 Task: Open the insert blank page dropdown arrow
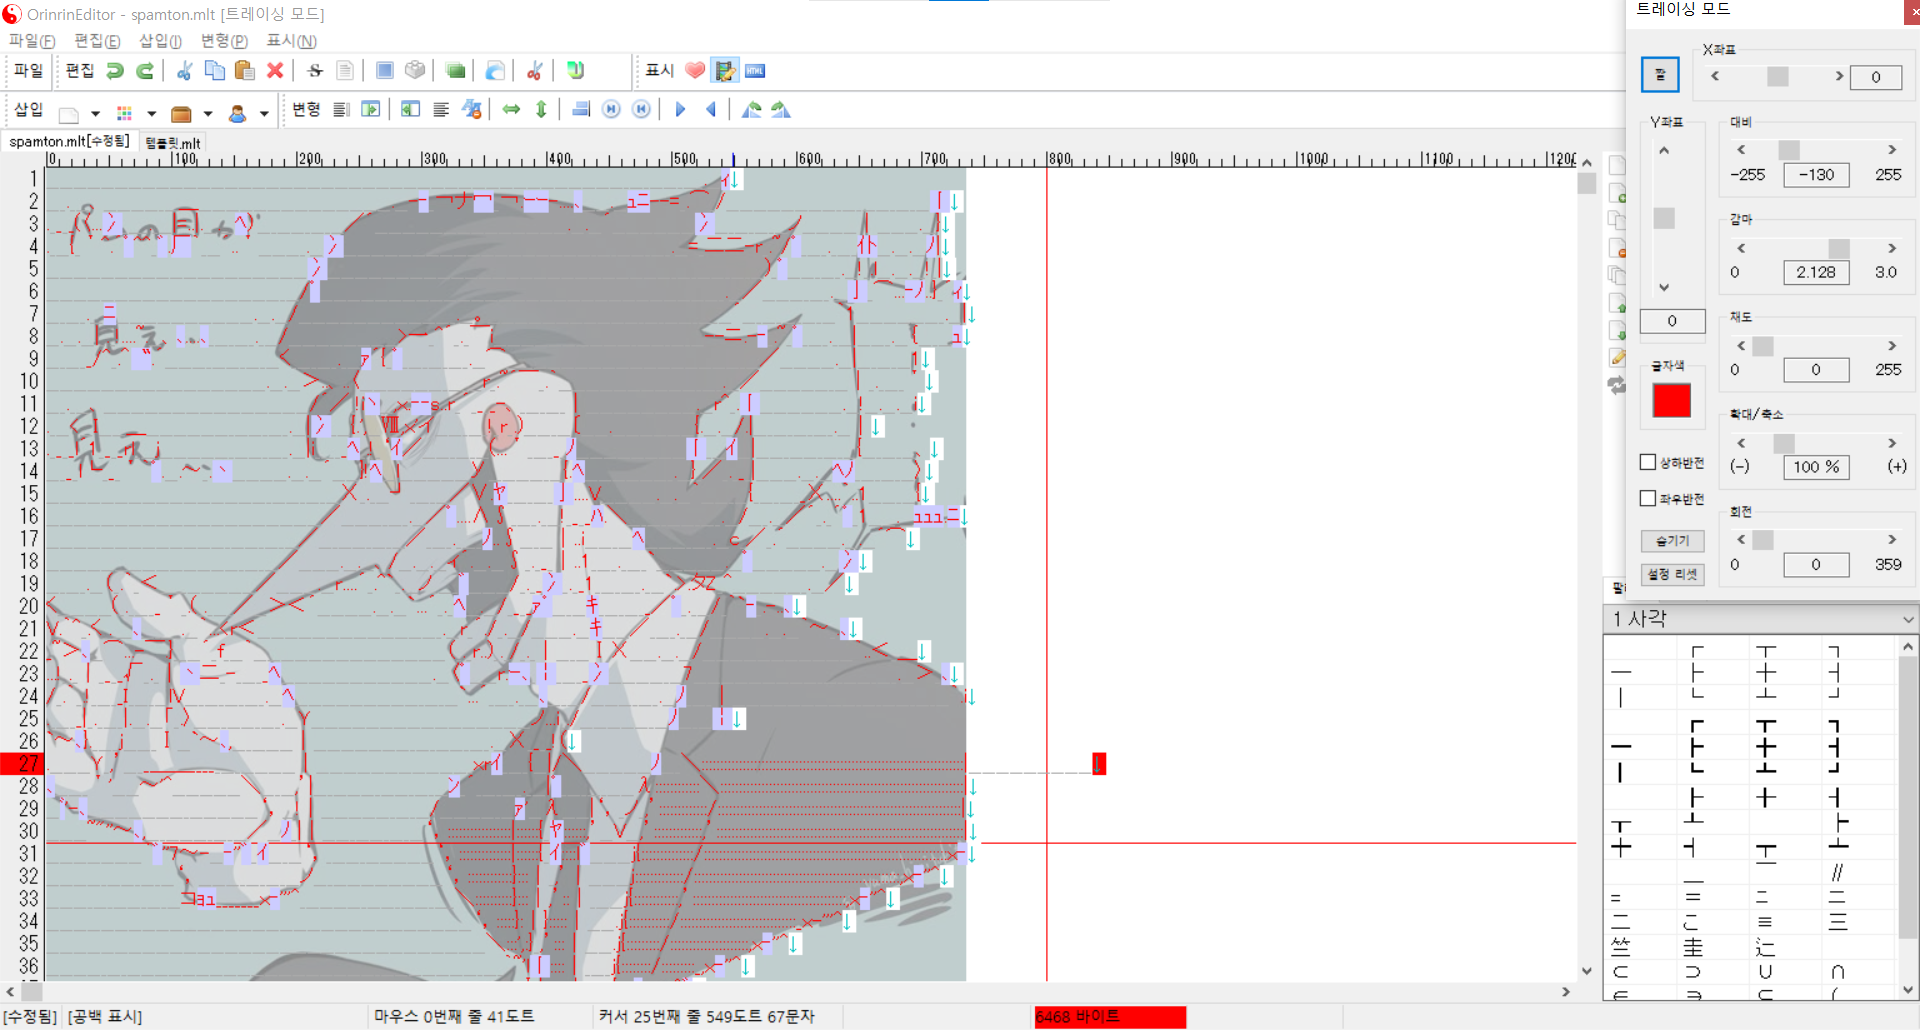point(95,113)
